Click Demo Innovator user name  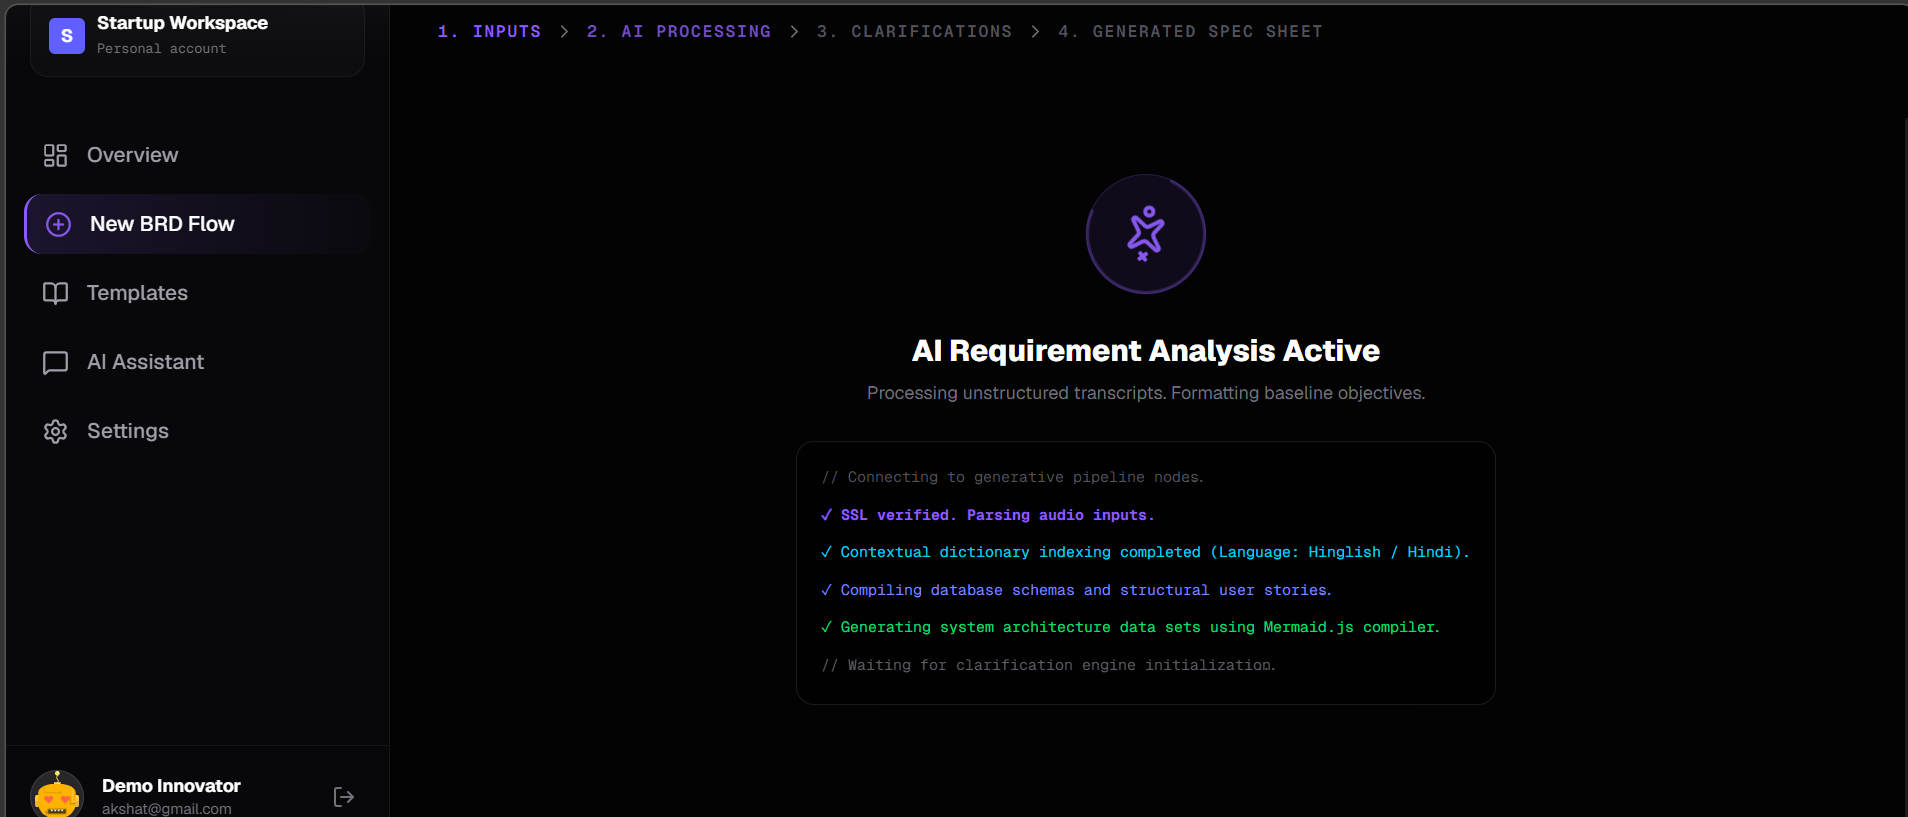[x=171, y=786]
